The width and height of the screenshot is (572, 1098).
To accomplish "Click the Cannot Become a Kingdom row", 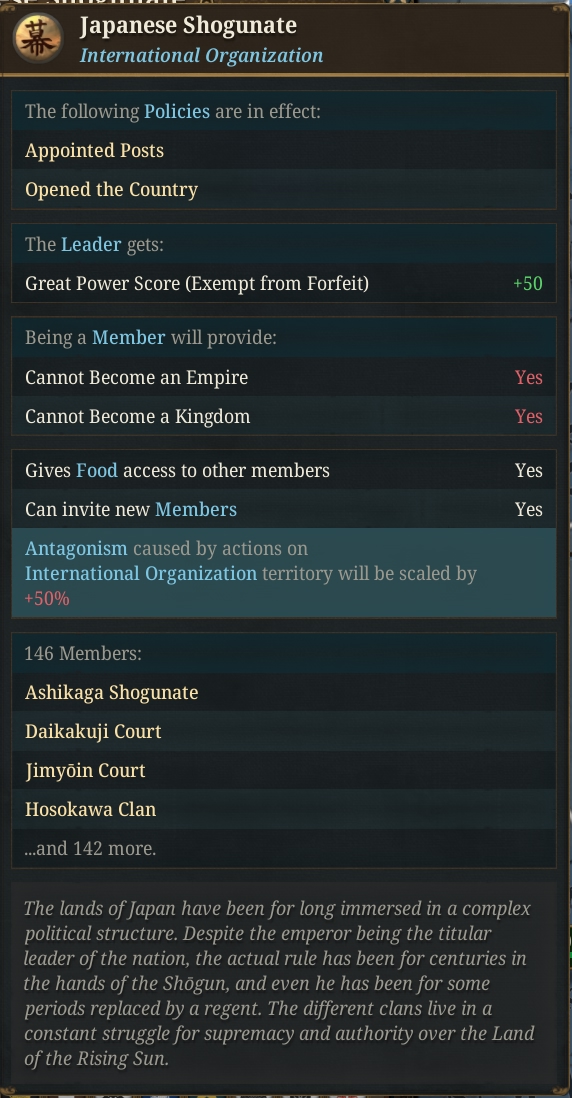I will click(284, 417).
